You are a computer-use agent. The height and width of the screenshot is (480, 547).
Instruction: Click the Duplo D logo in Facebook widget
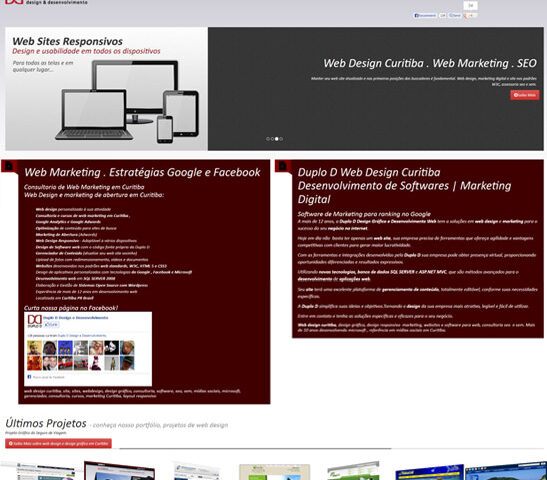coord(35,321)
